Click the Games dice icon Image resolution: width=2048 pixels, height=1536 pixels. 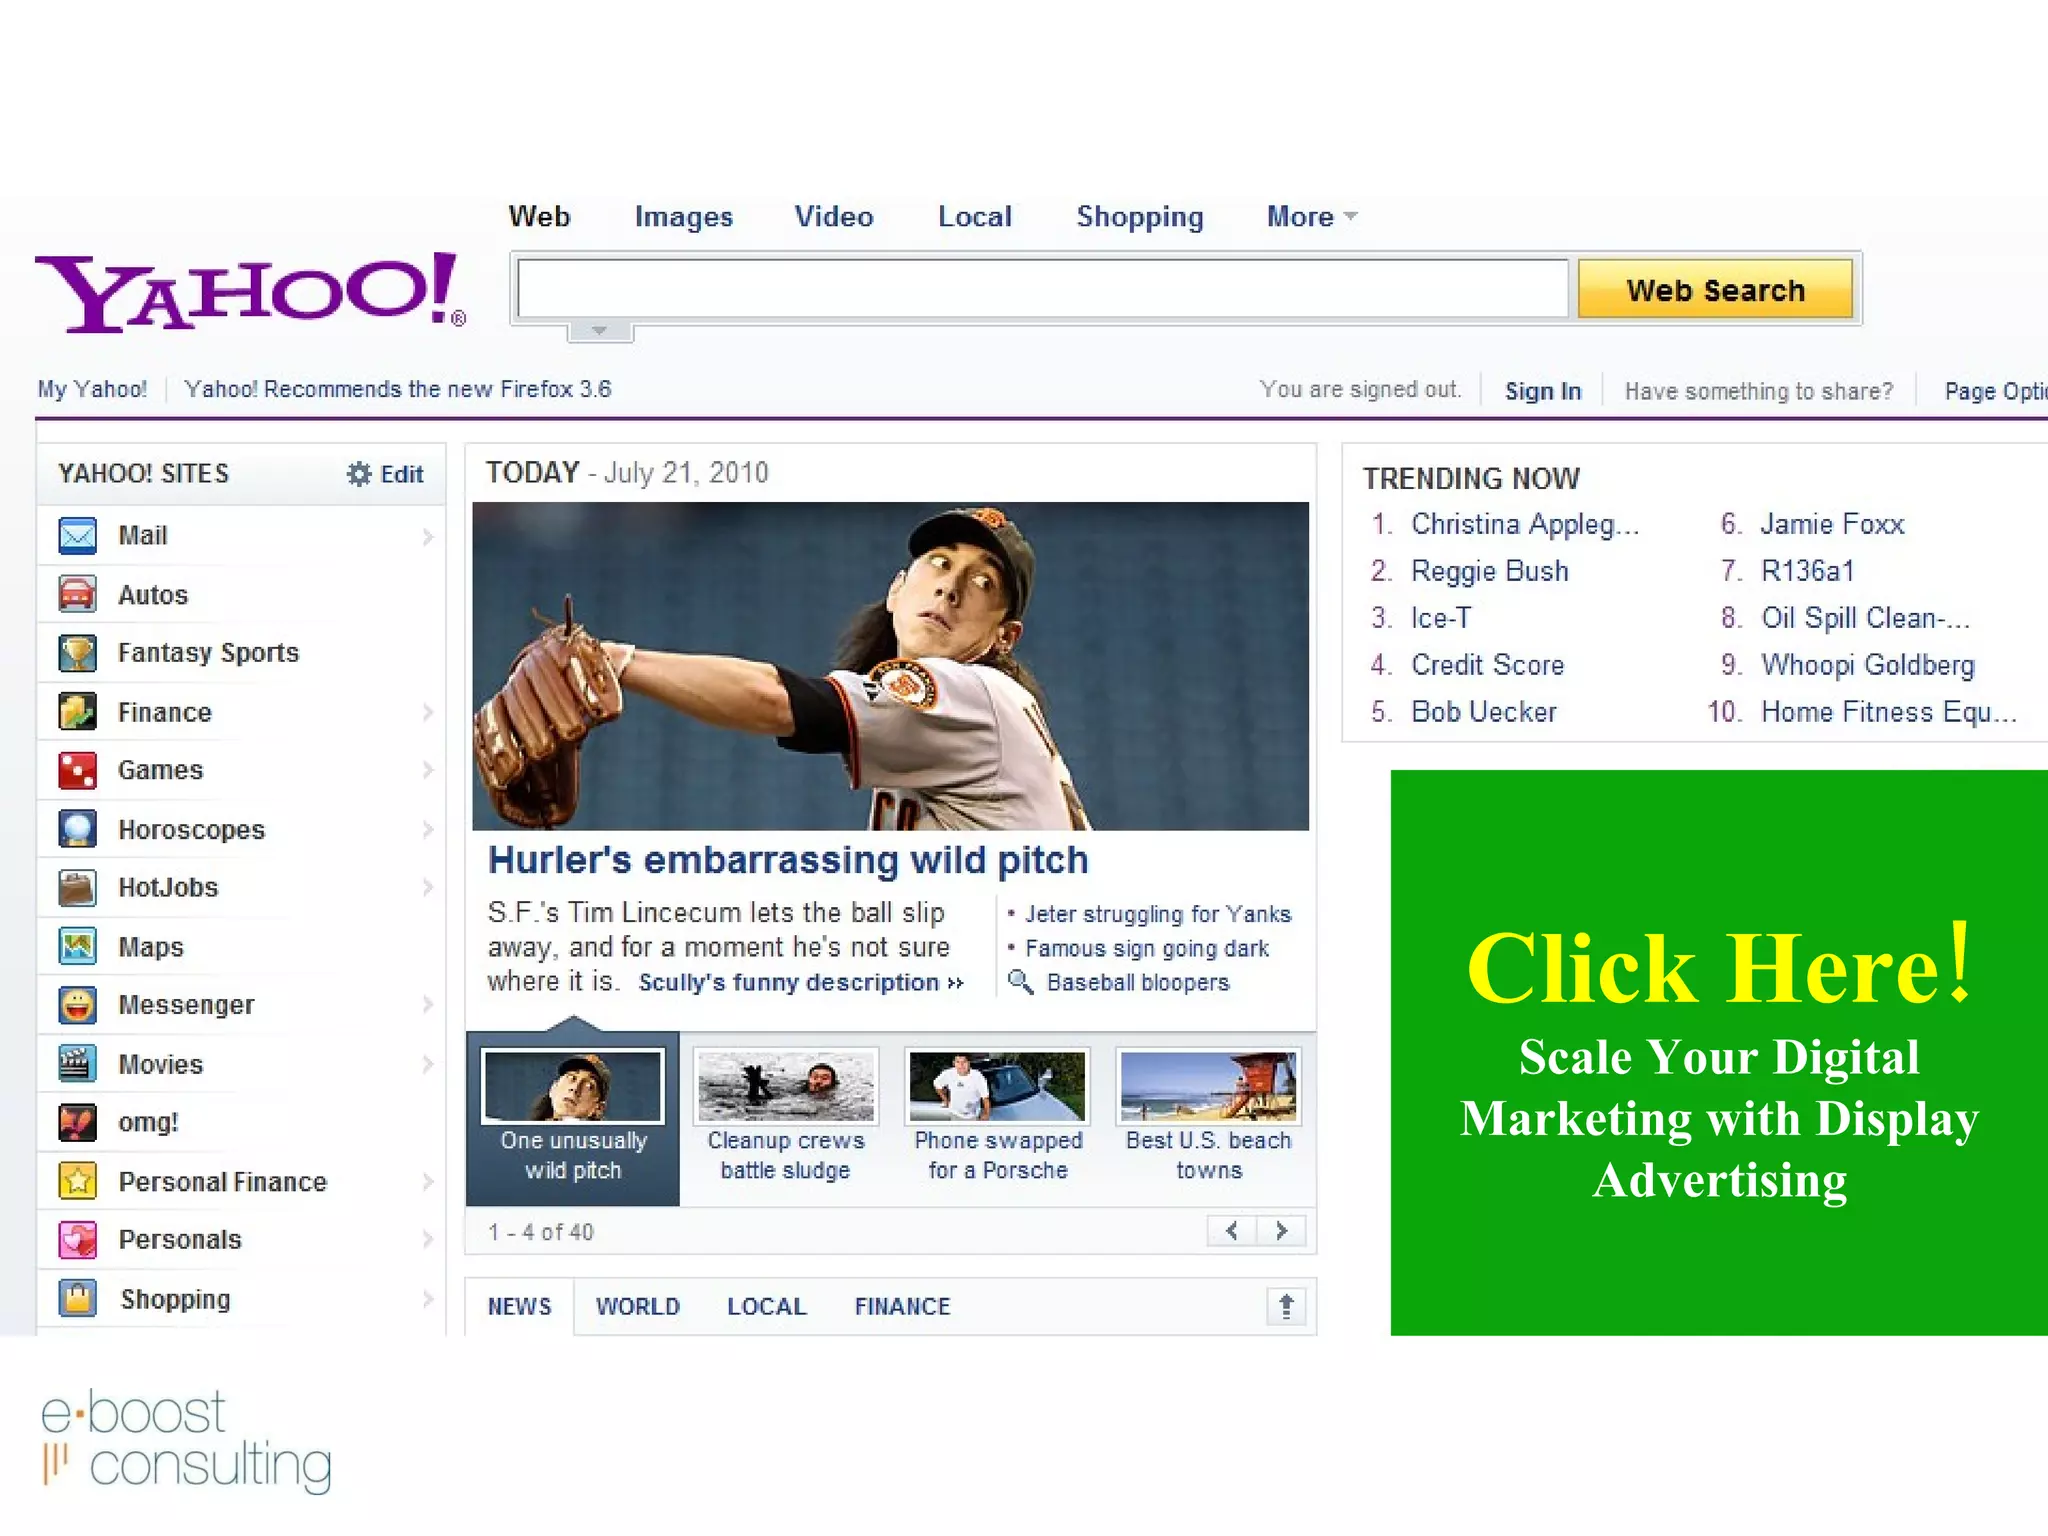click(77, 770)
